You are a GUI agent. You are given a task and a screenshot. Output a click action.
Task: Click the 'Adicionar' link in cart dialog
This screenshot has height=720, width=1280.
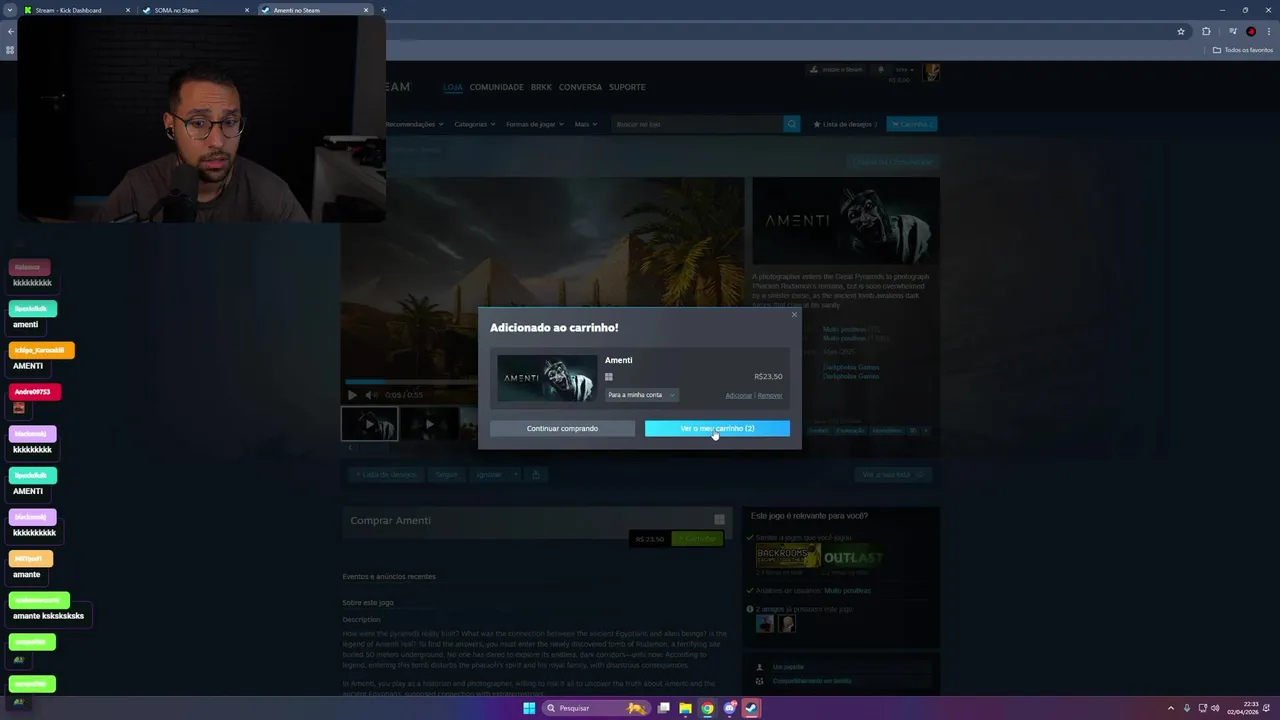coord(739,396)
